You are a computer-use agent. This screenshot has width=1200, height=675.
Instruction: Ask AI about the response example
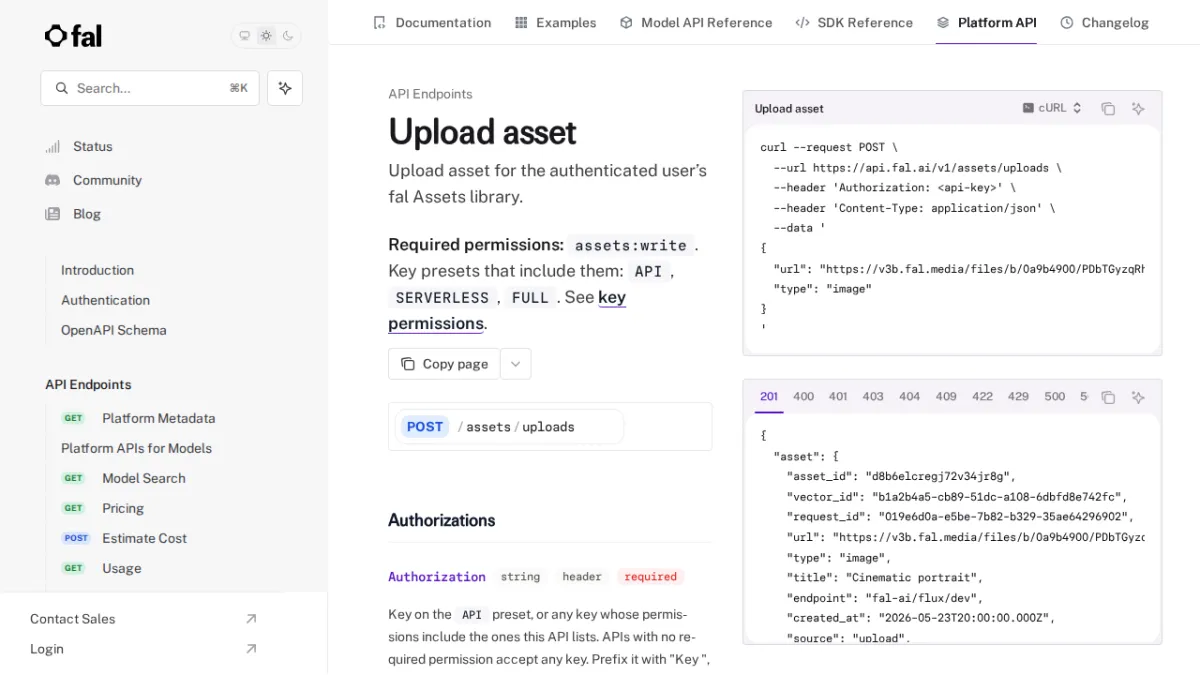click(x=1138, y=397)
